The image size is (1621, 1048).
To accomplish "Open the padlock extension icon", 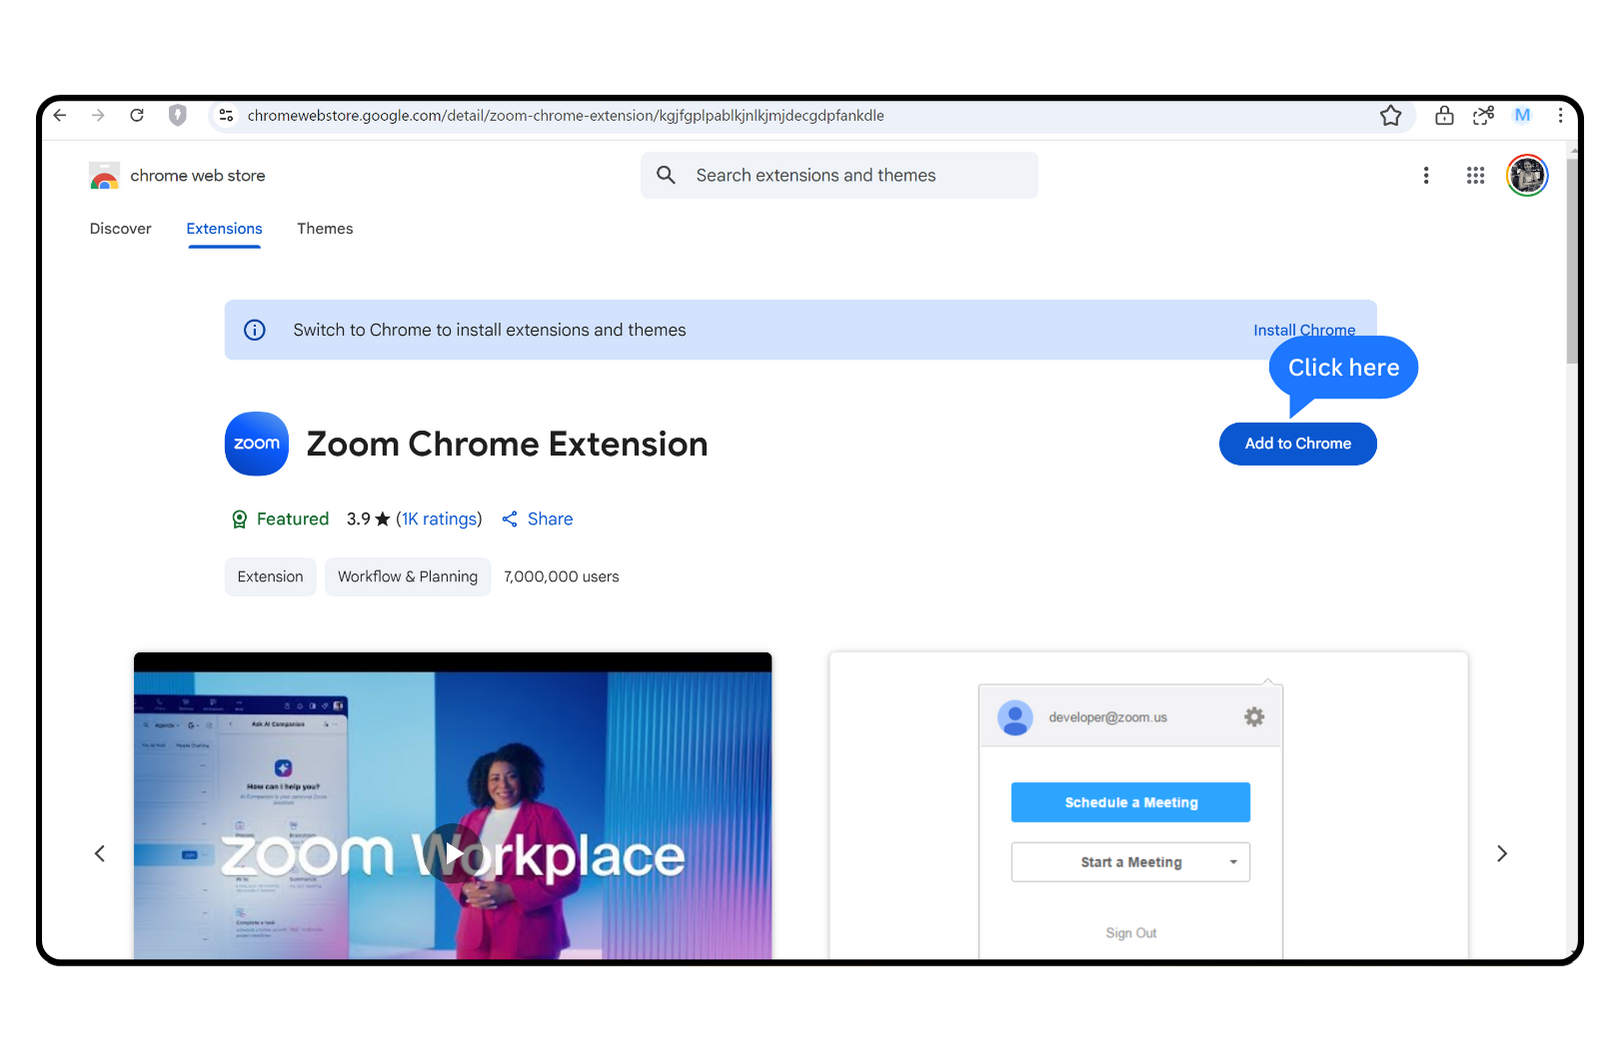I will click(x=1444, y=115).
